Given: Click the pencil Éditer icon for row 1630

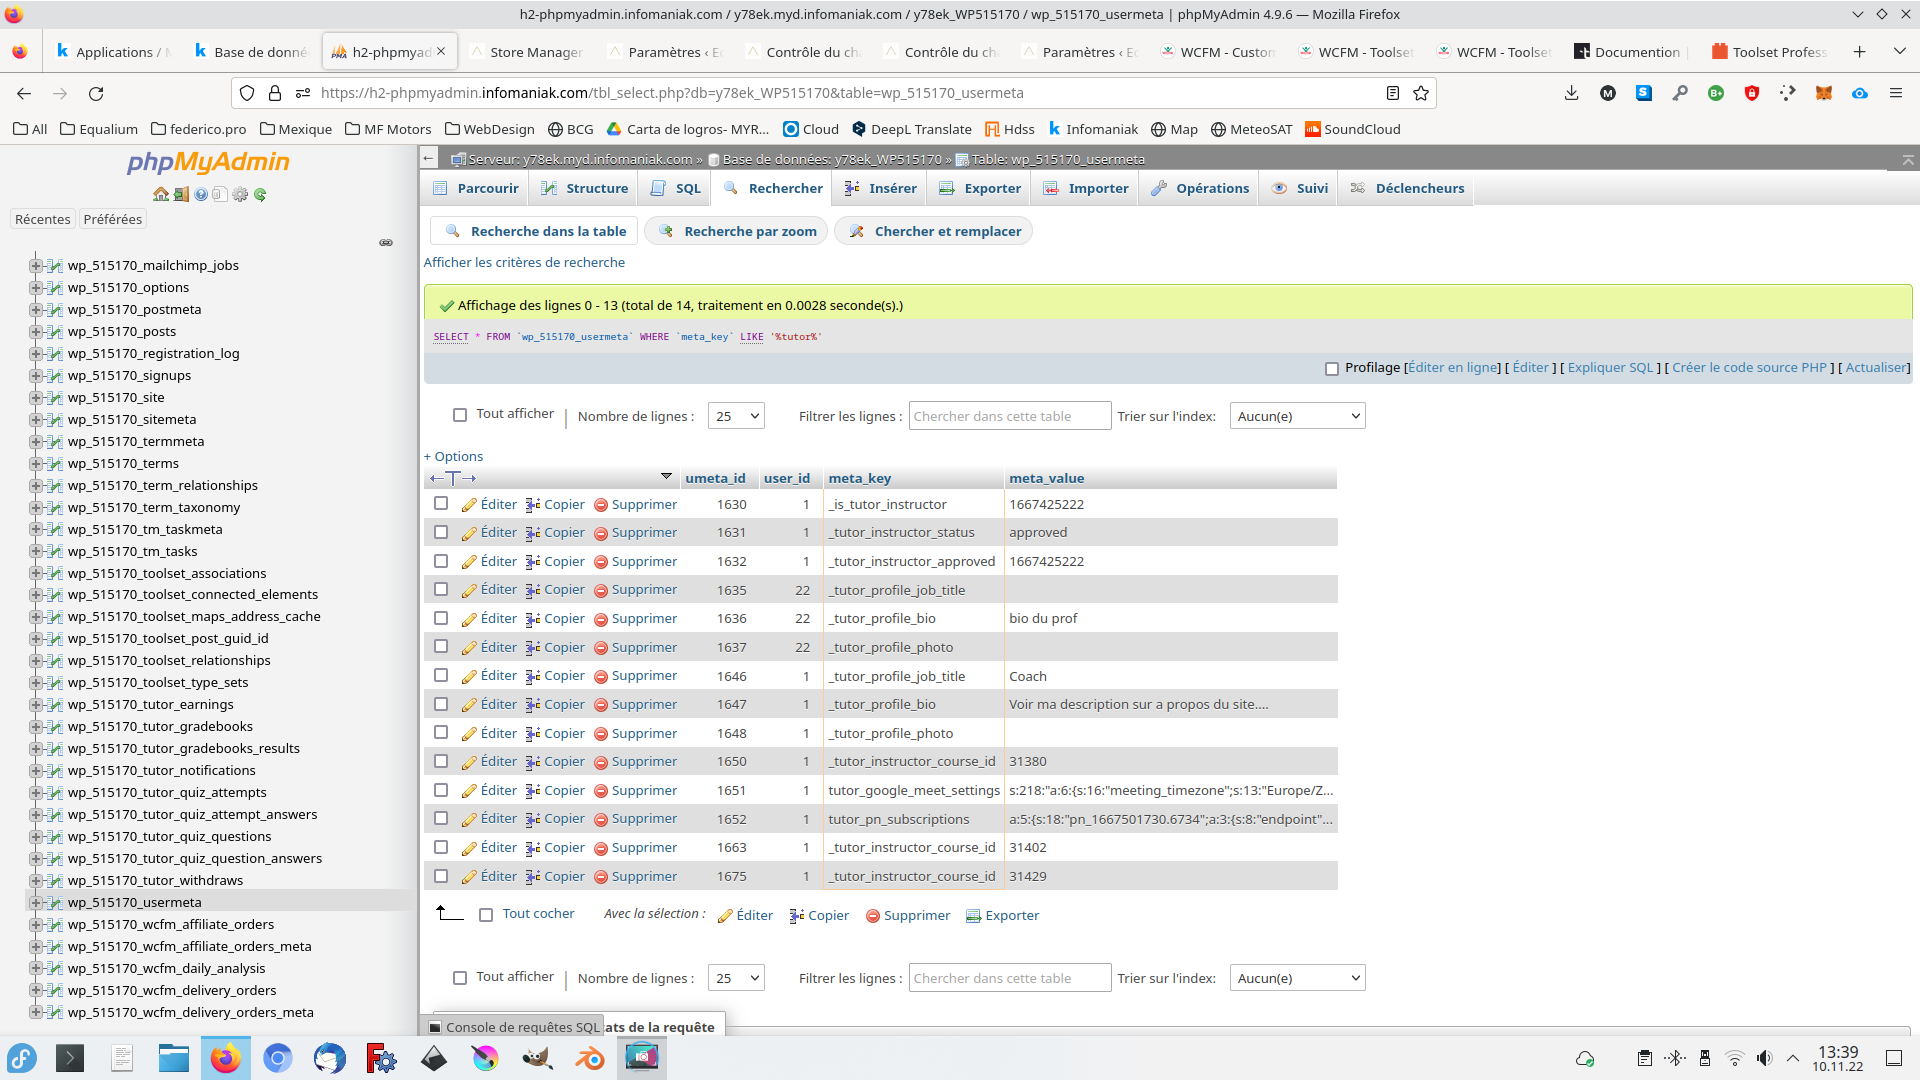Looking at the screenshot, I should click(x=469, y=505).
